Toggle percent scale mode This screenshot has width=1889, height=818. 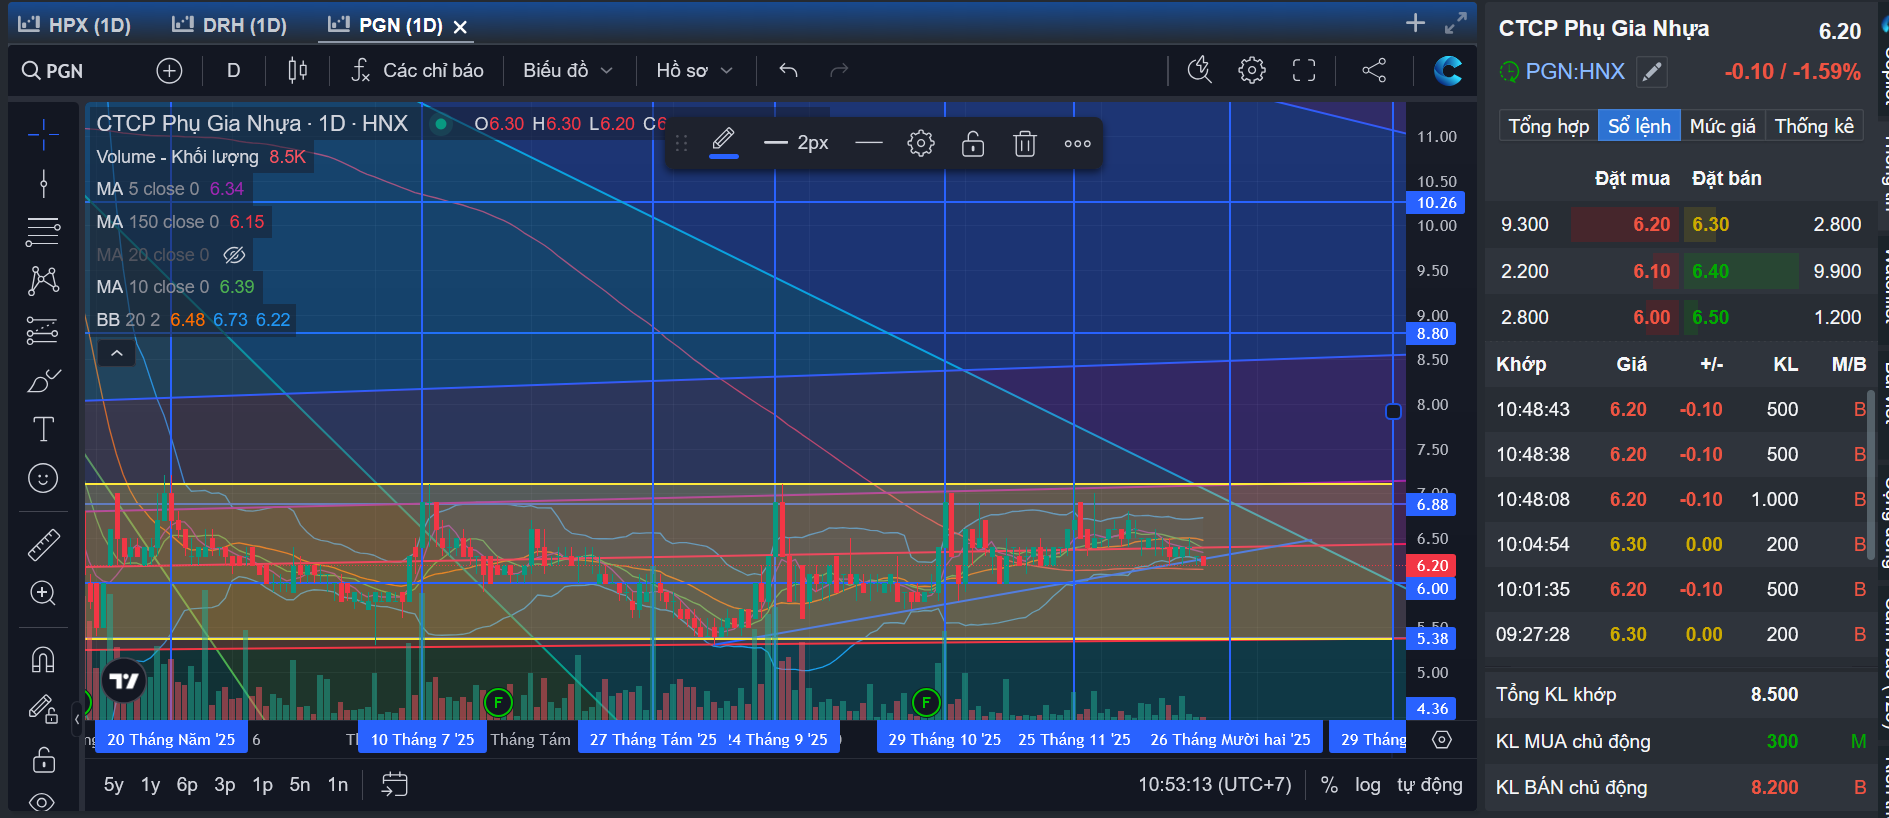1329,785
